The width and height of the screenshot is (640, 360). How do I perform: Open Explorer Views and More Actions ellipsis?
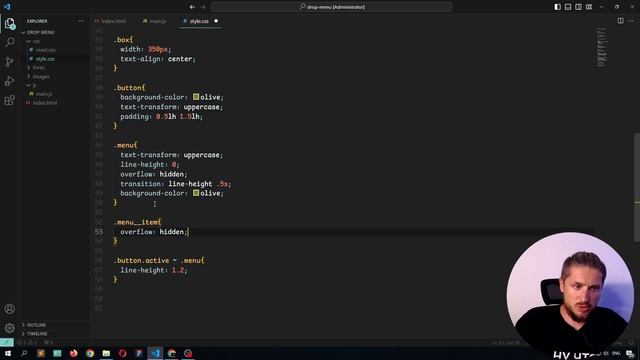tap(81, 21)
